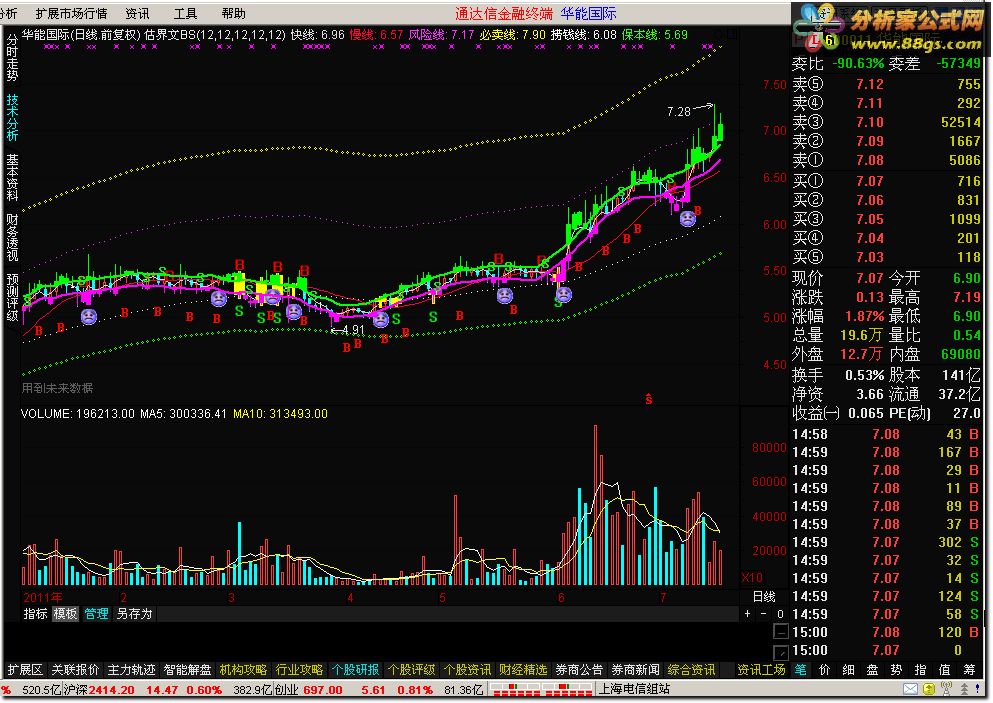Select the 势 tab in quote panel

pos(897,670)
